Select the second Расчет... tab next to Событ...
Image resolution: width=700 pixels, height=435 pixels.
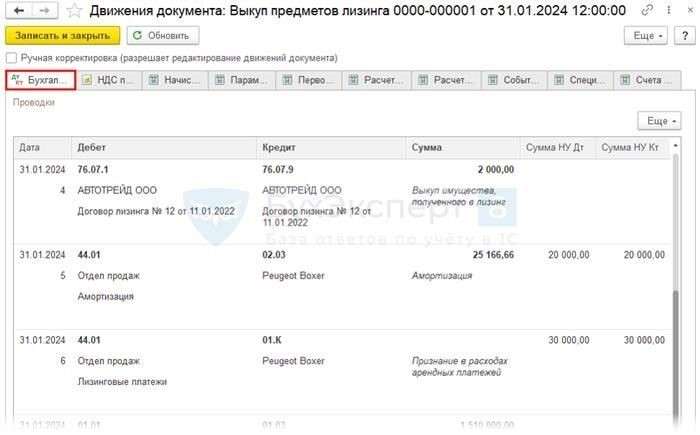pos(446,80)
